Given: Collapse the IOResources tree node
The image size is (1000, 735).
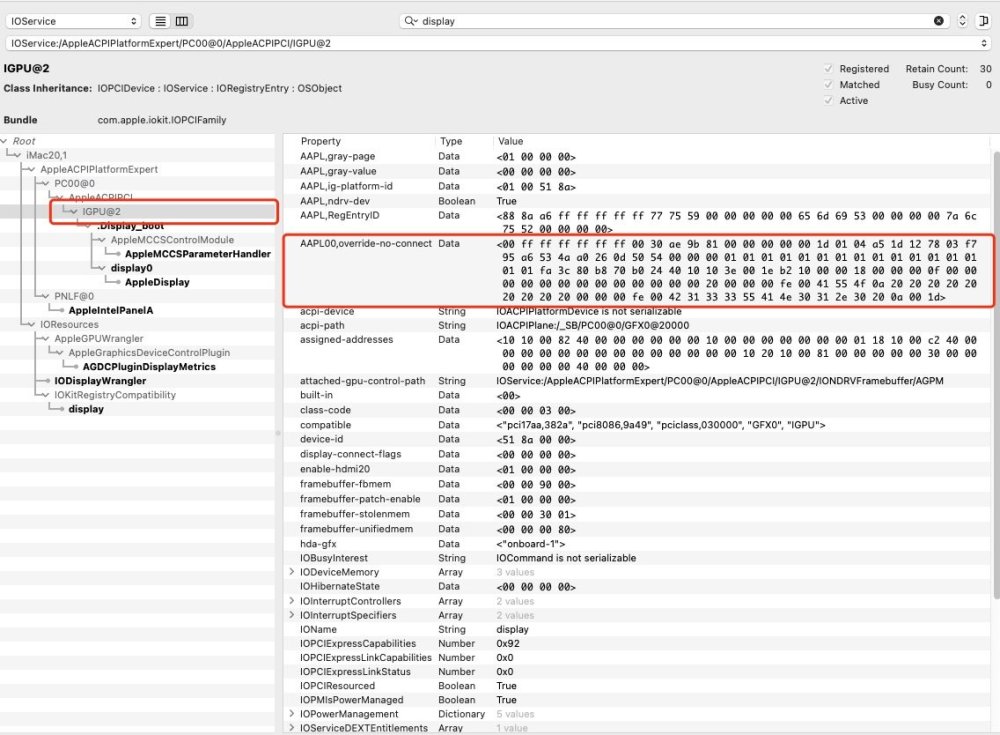Looking at the screenshot, I should (31, 325).
